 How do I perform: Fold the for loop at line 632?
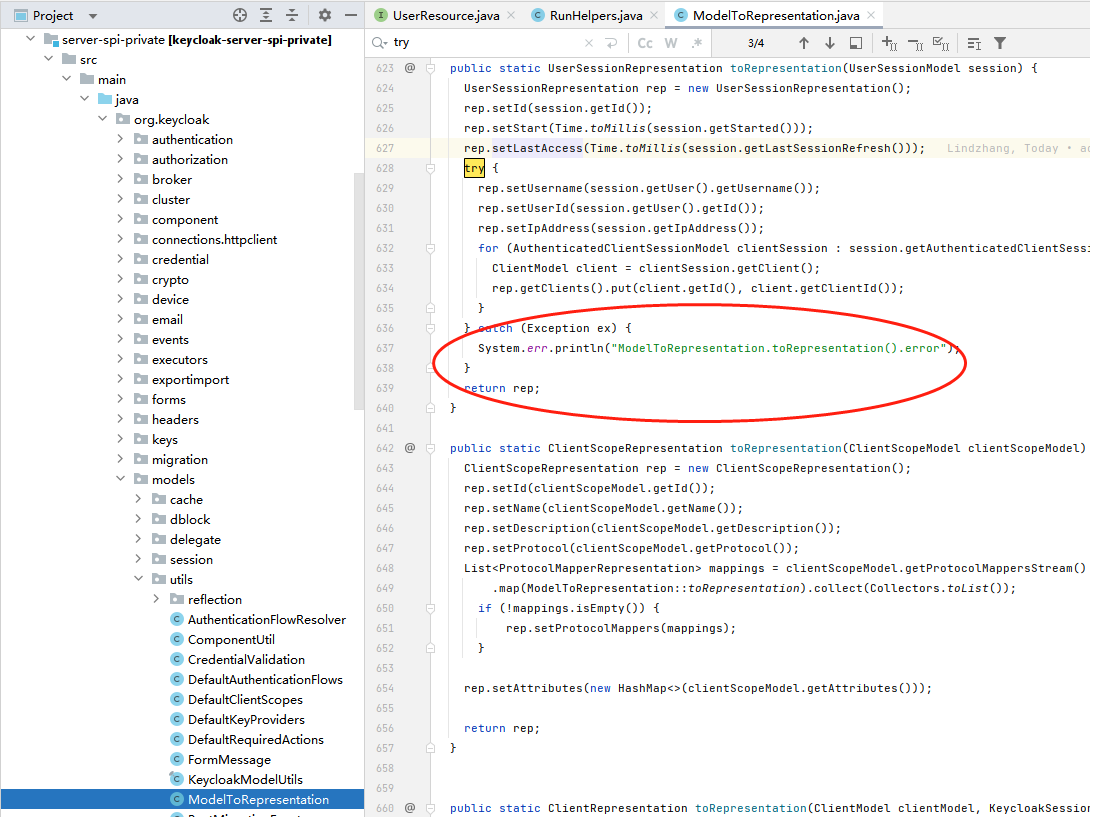pos(430,248)
